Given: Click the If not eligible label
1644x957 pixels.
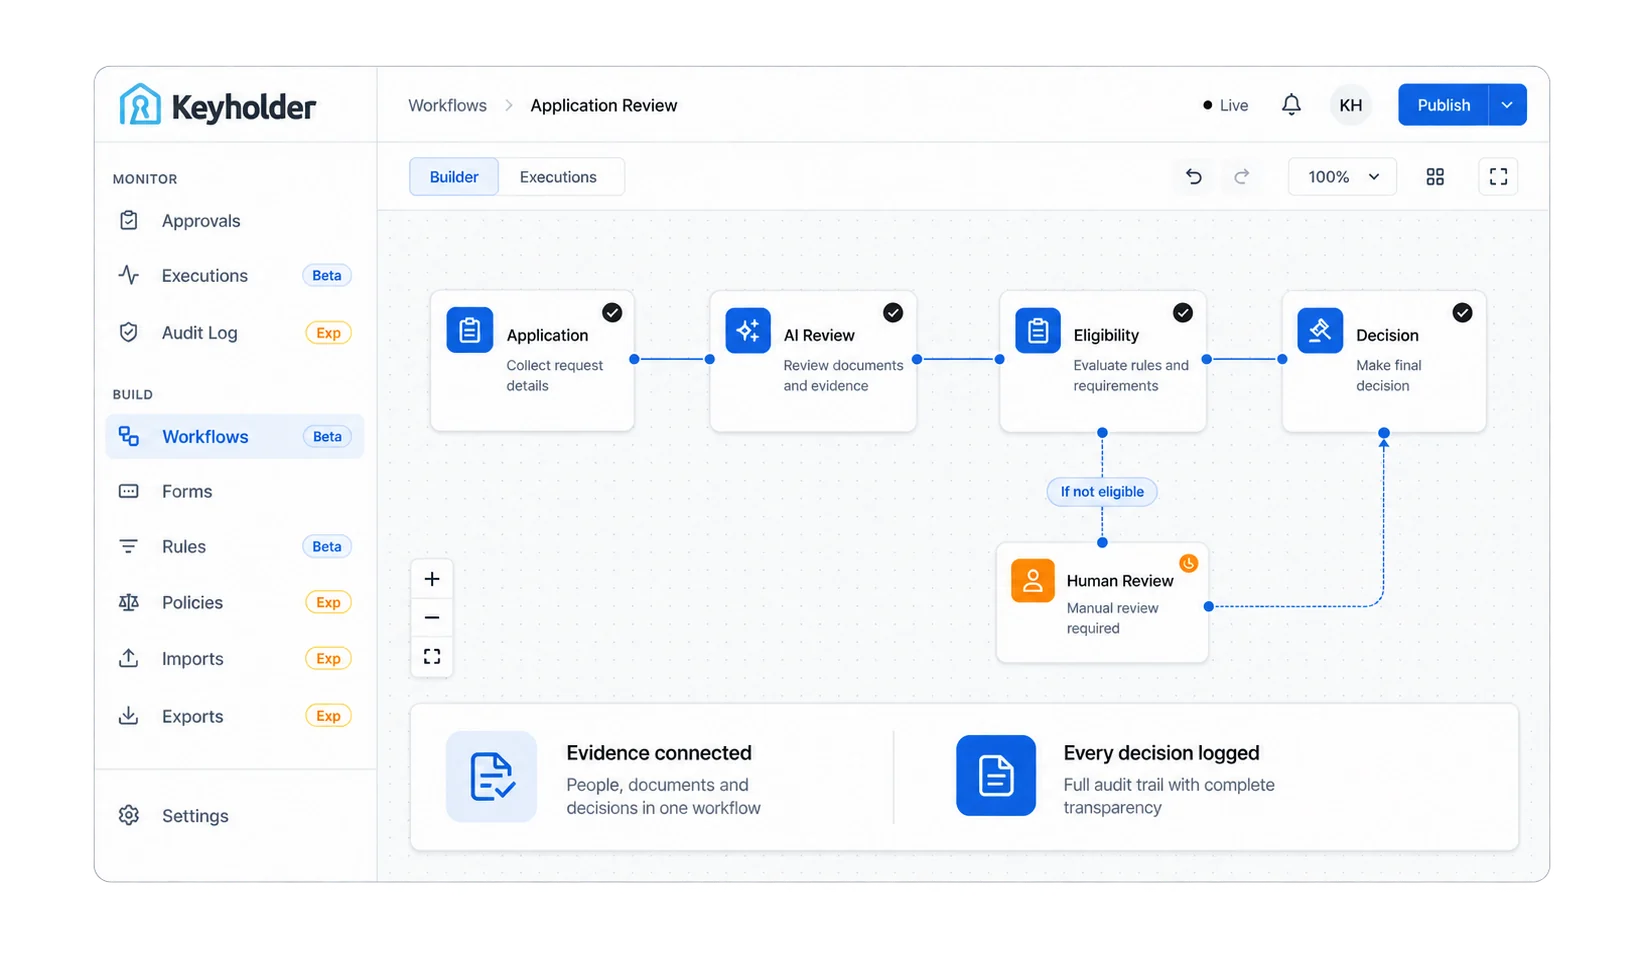Looking at the screenshot, I should pyautogui.click(x=1102, y=491).
